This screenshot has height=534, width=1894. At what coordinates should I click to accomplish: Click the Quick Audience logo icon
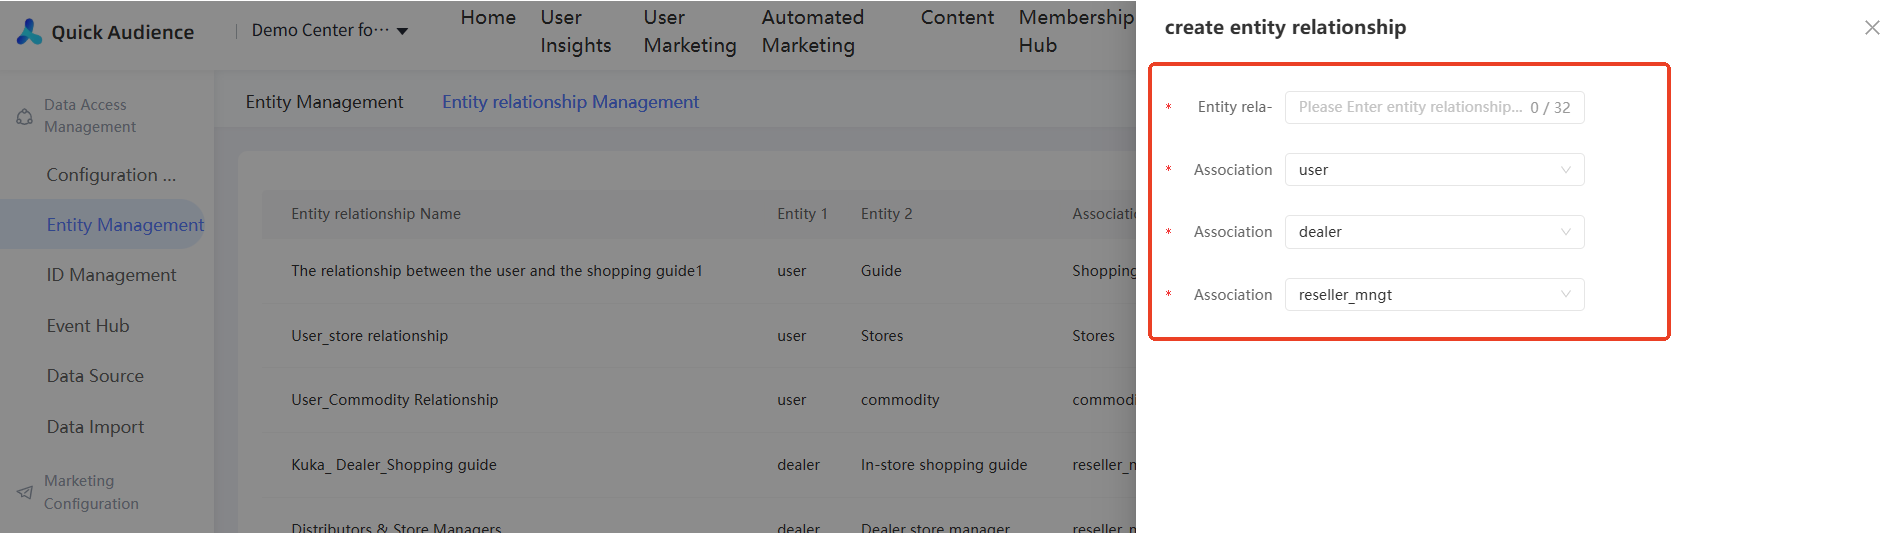pos(29,32)
